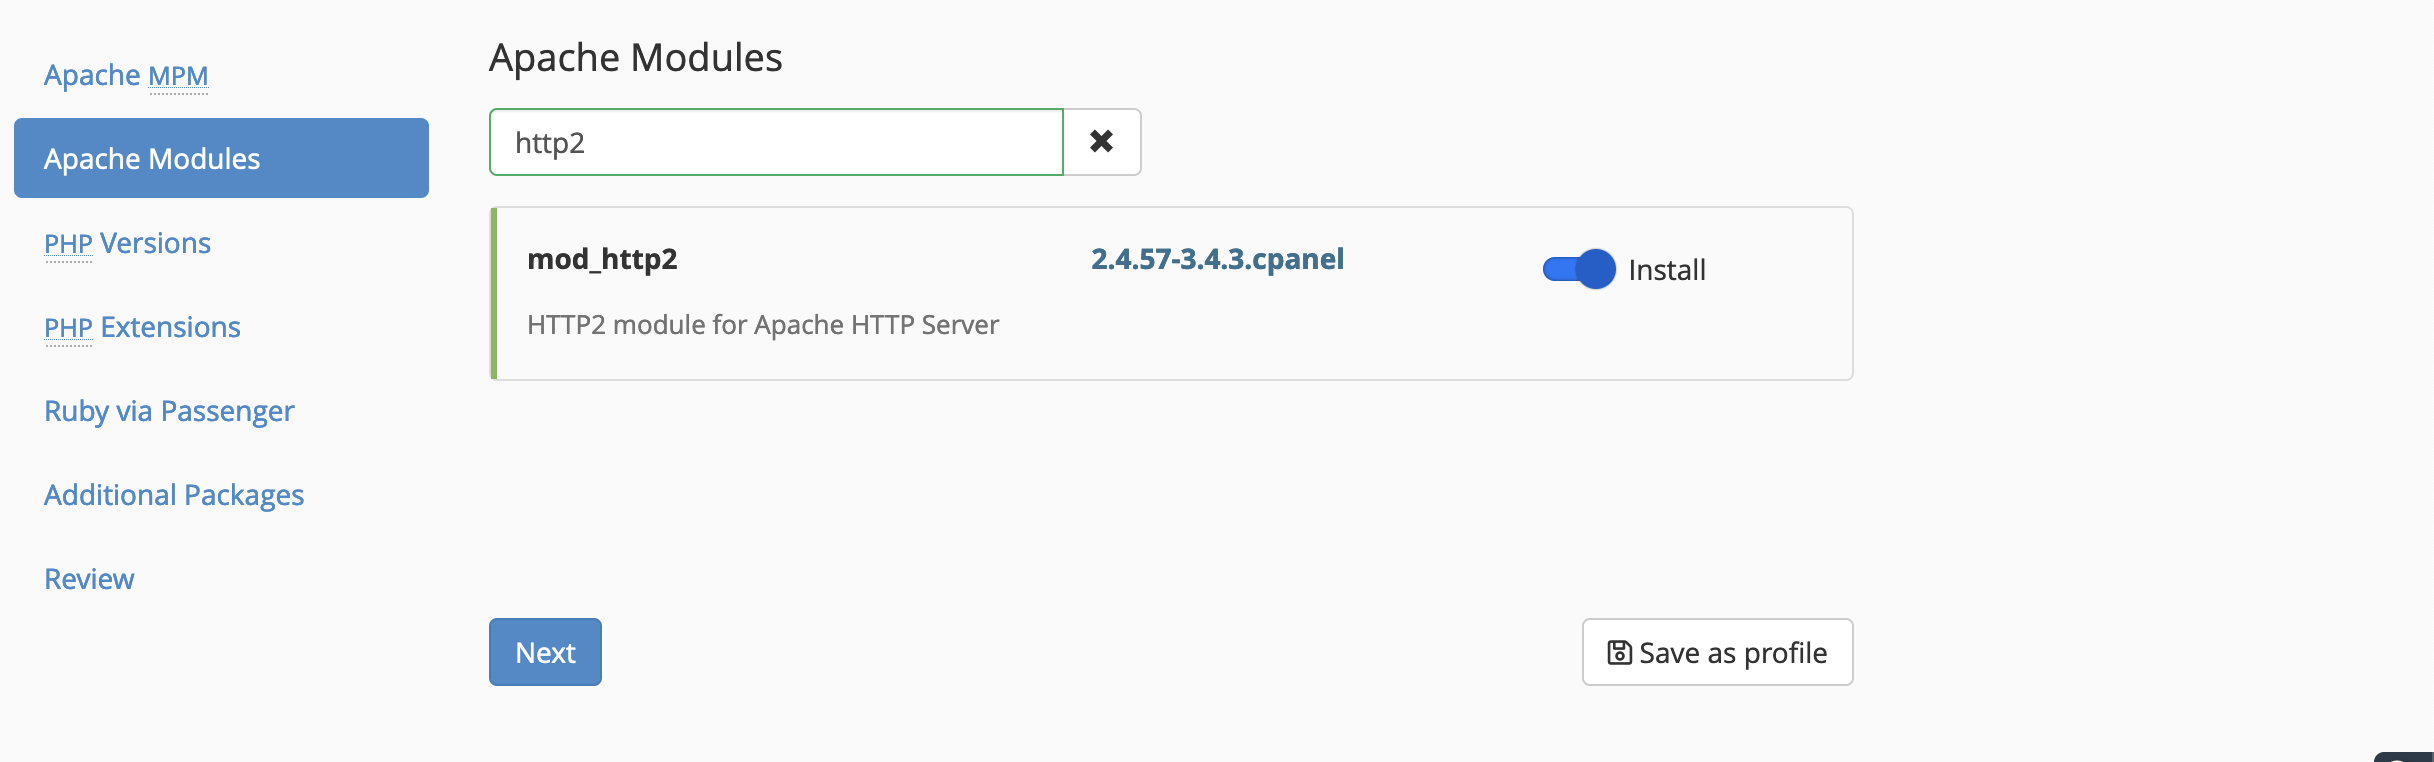Jump to the Review step
This screenshot has width=2434, height=762.
[89, 579]
